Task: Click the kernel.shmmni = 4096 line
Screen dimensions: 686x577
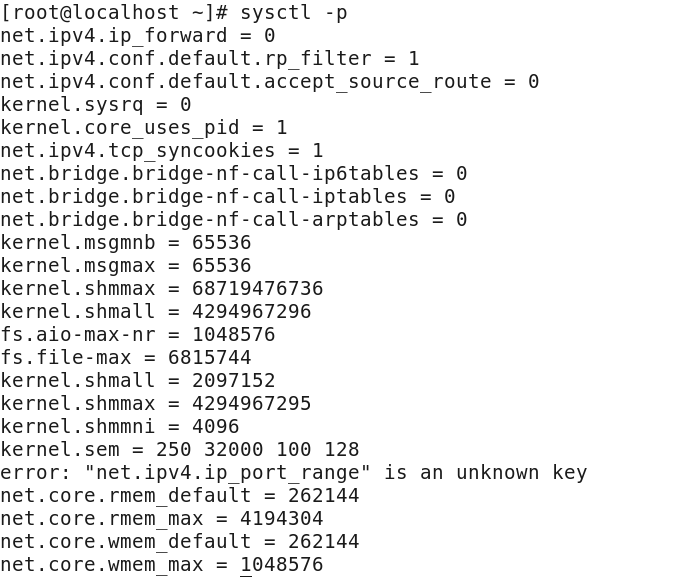Action: [x=120, y=427]
